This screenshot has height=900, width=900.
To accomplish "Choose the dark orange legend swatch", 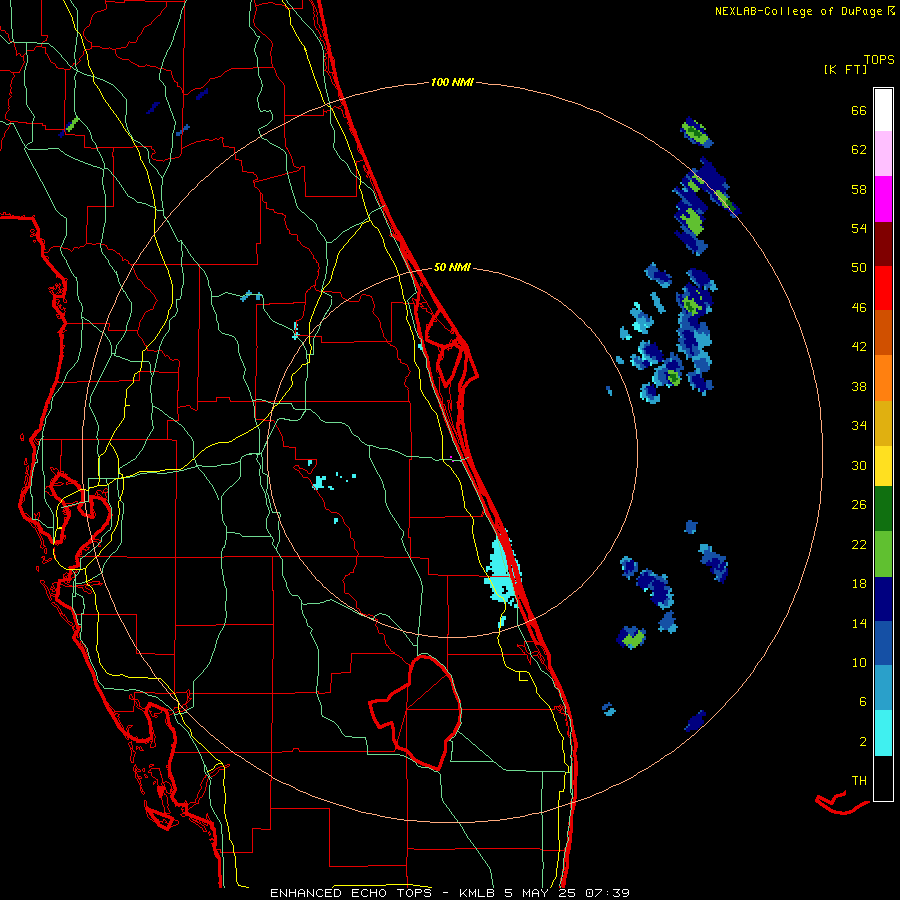I will click(883, 332).
